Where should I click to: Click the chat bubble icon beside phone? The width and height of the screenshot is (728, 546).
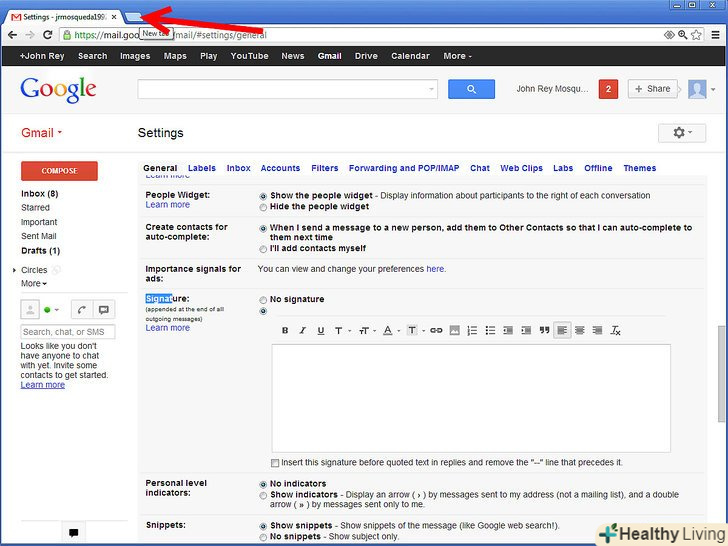point(104,310)
